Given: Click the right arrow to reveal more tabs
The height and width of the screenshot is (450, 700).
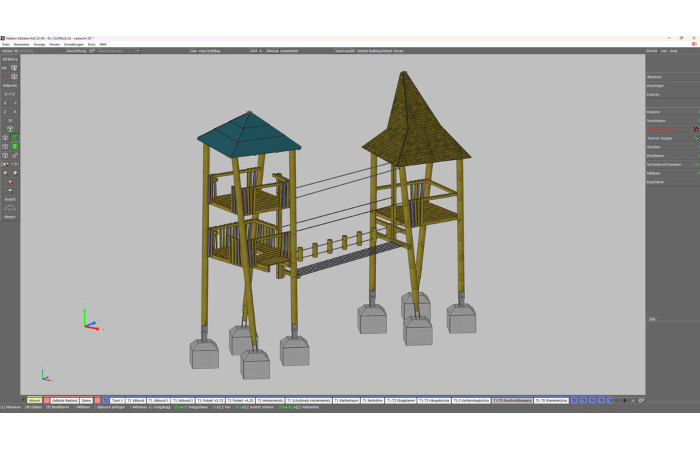Looking at the screenshot, I should [x=625, y=400].
